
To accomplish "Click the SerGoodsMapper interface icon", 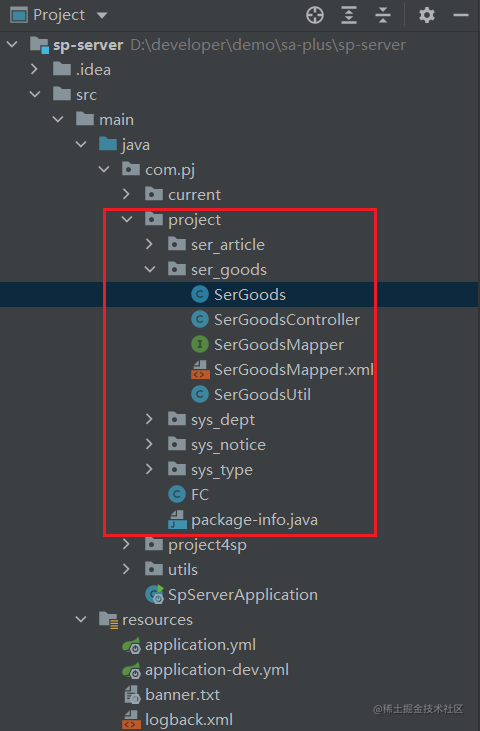I will pos(200,344).
